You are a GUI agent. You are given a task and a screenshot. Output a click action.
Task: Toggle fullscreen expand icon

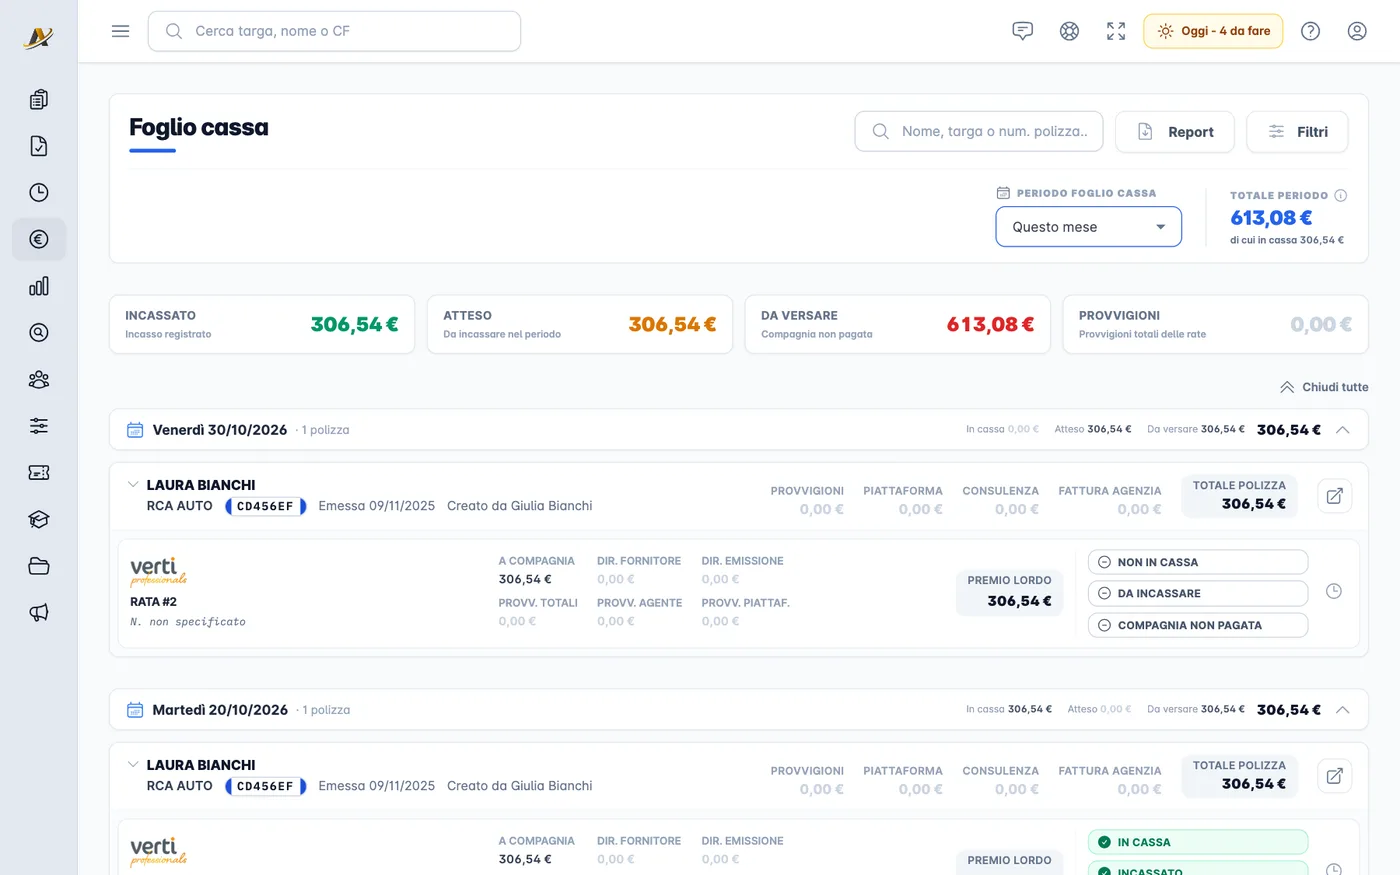1116,31
